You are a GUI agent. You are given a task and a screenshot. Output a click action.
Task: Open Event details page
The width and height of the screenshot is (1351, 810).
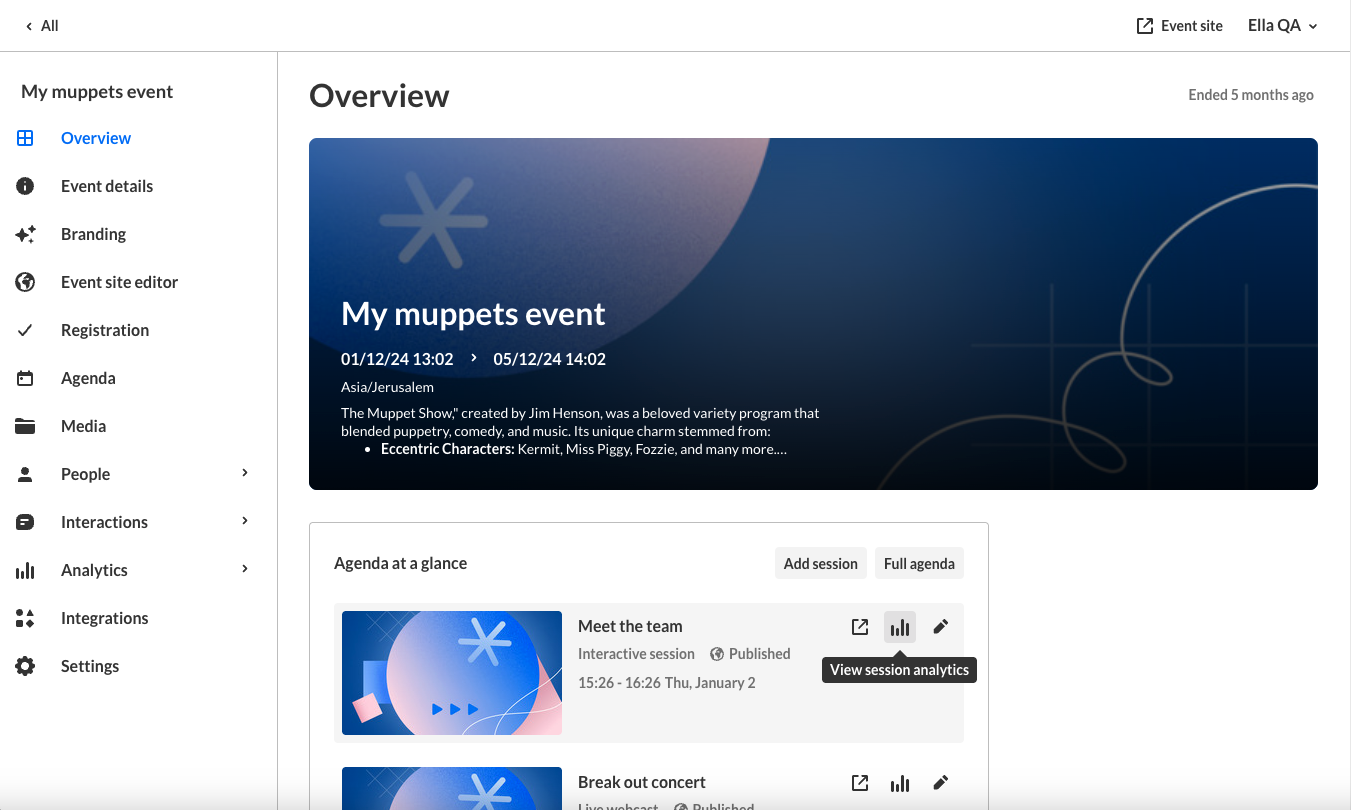(x=107, y=186)
